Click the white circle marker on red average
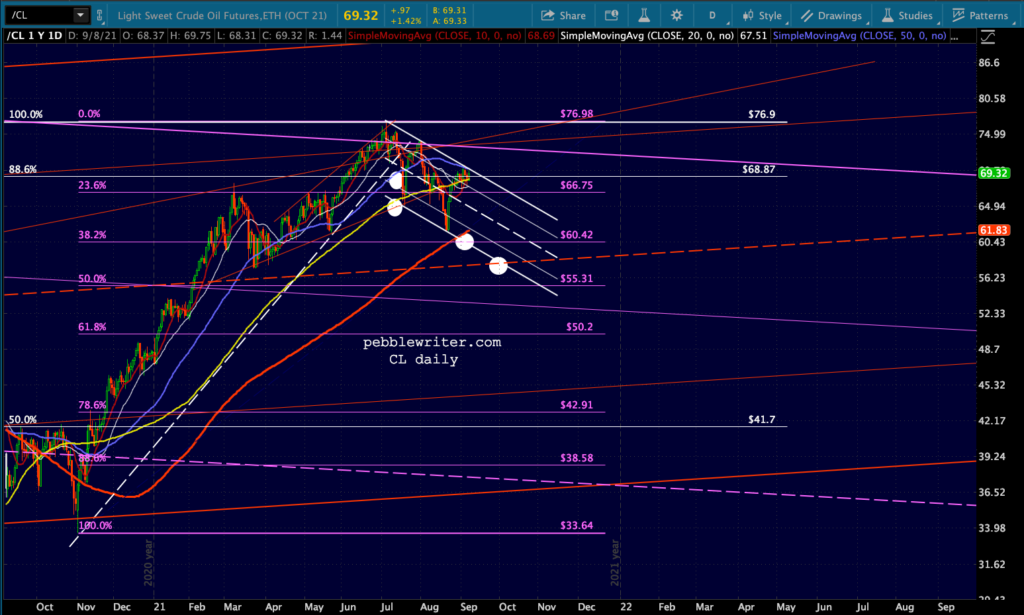The image size is (1024, 615). (x=464, y=242)
